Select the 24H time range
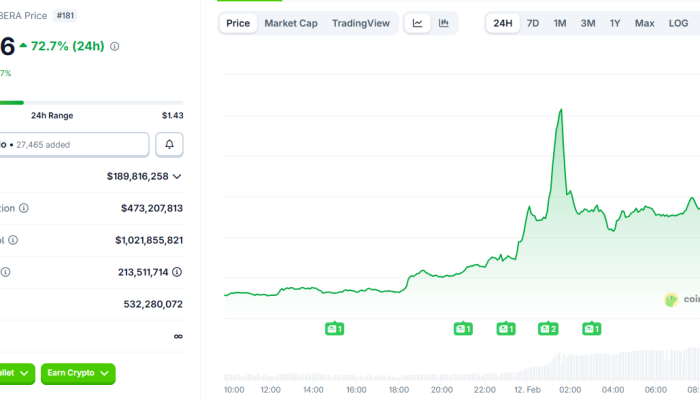The height and width of the screenshot is (400, 700). tap(503, 23)
